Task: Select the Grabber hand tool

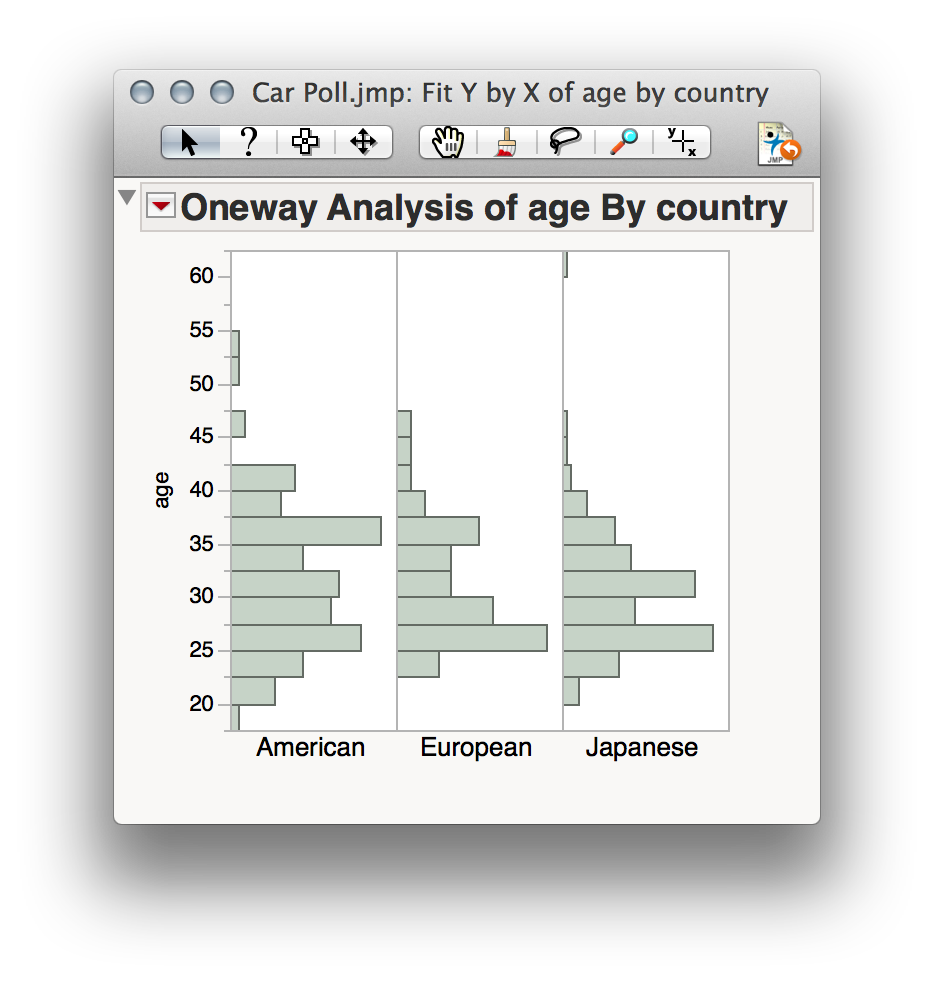Action: [x=449, y=142]
